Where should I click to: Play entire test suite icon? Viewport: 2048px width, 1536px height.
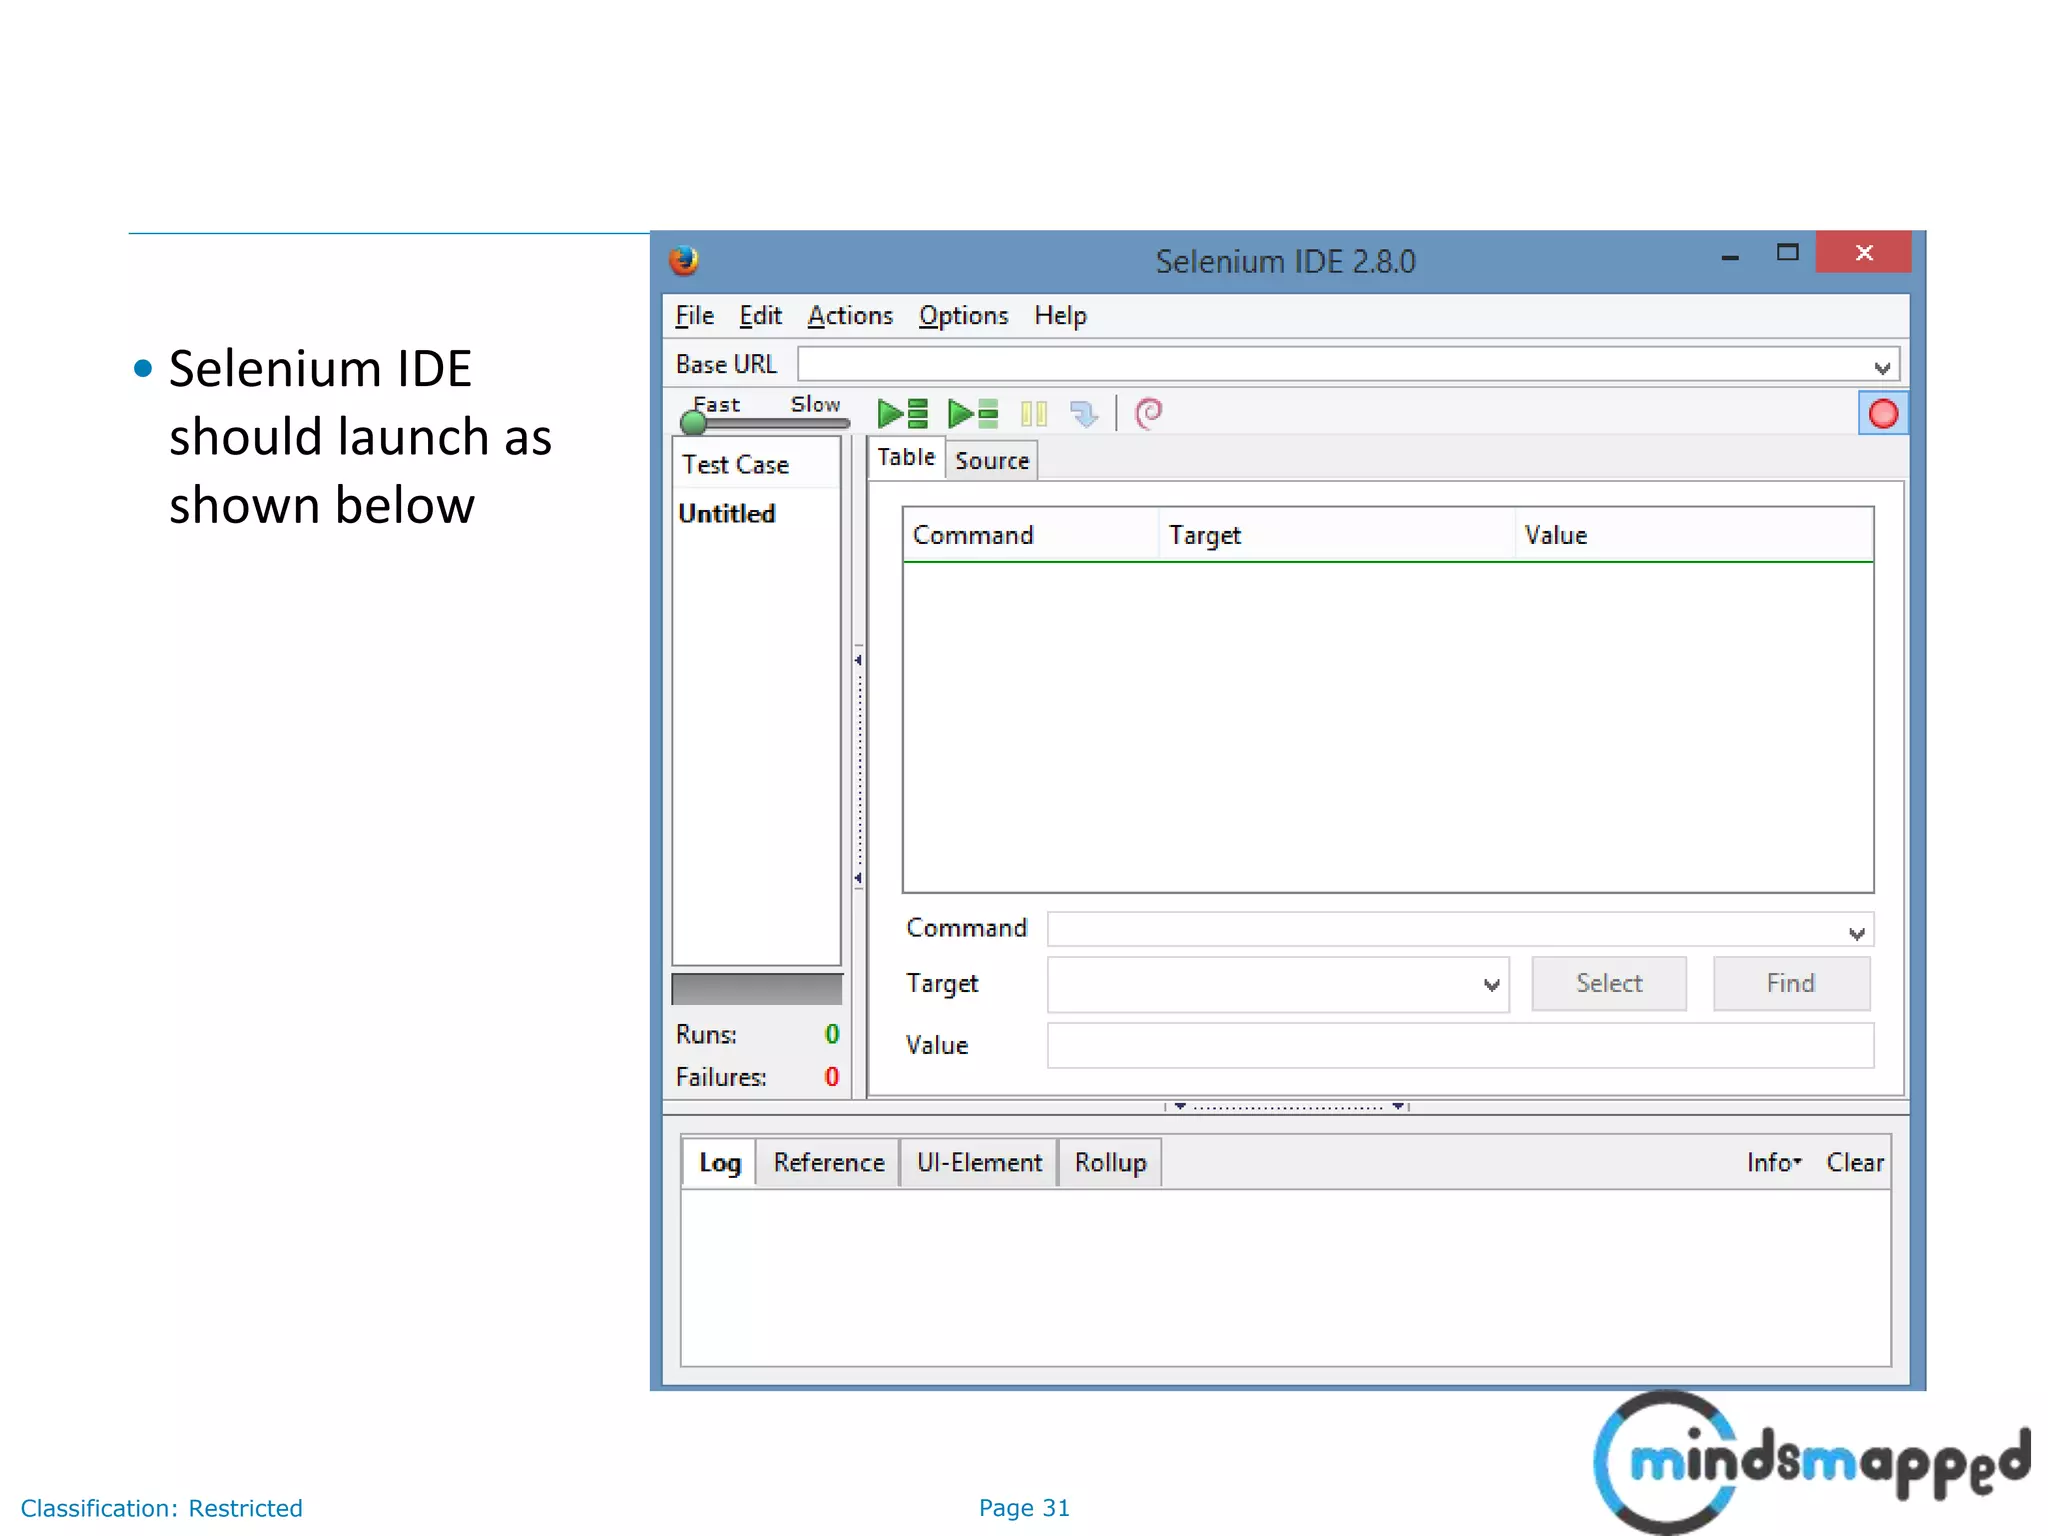(902, 413)
